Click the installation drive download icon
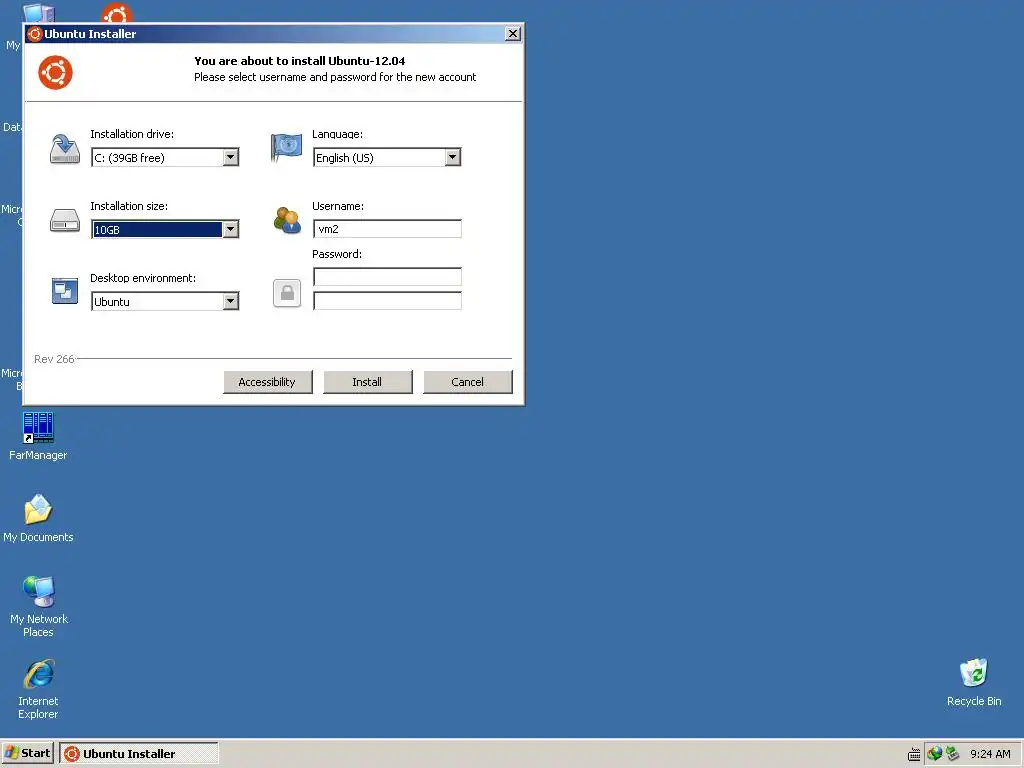Screen dimensions: 1024x768 [65, 149]
